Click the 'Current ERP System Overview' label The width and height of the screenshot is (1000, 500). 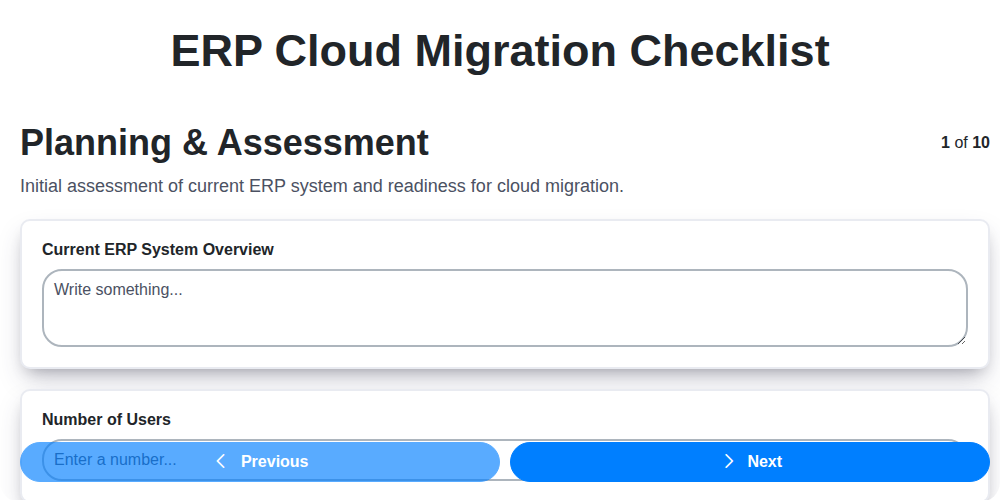[x=157, y=249]
